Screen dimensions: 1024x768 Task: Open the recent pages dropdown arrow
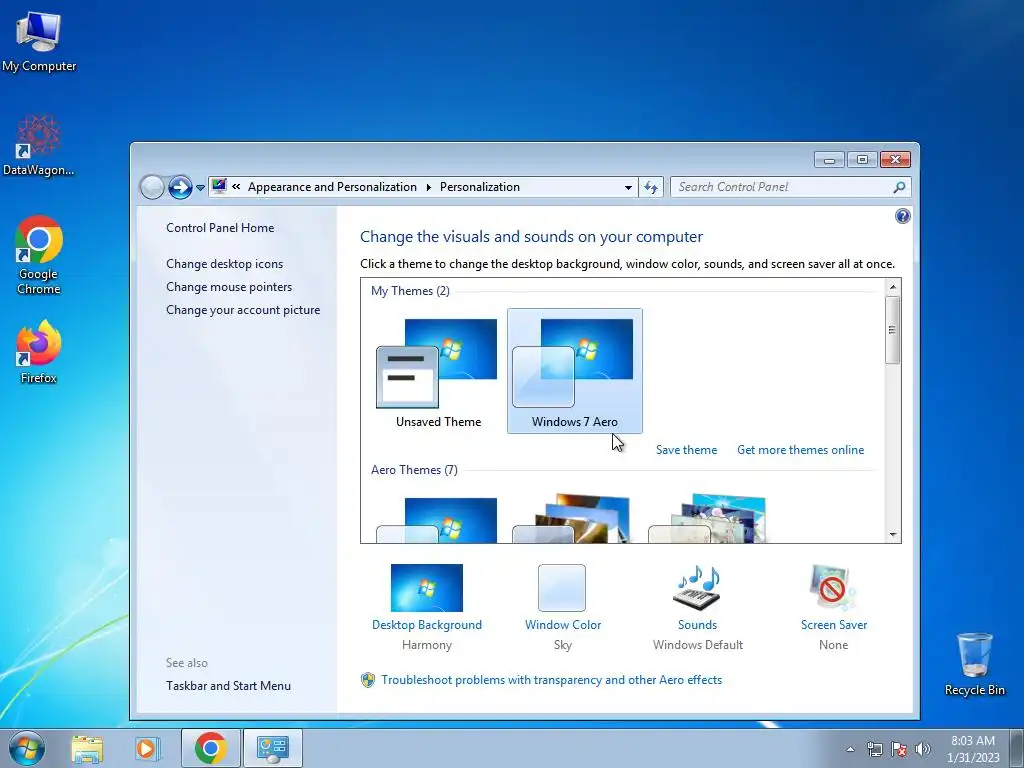click(x=200, y=188)
